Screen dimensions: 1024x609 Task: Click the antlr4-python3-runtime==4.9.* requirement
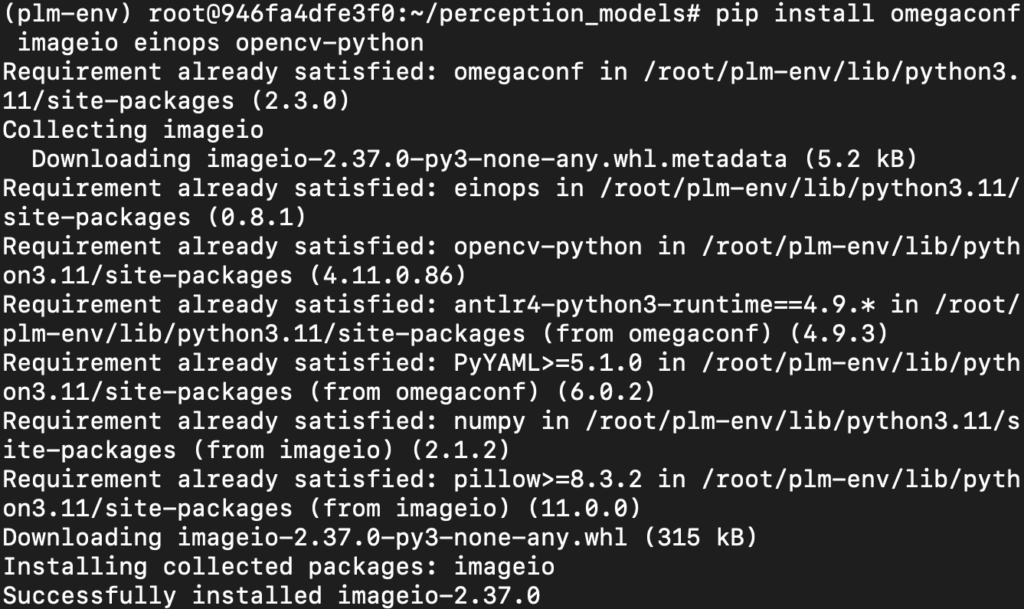(x=664, y=305)
